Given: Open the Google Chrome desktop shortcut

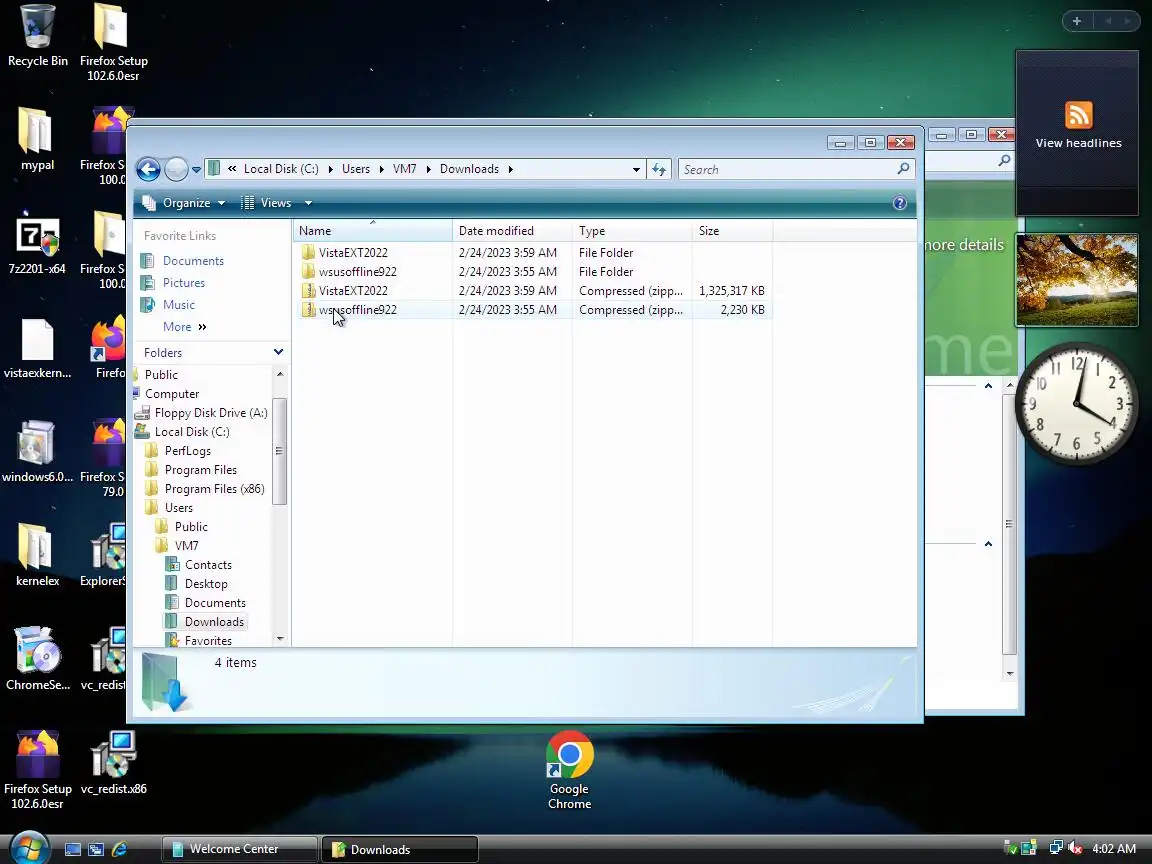Looking at the screenshot, I should 569,770.
